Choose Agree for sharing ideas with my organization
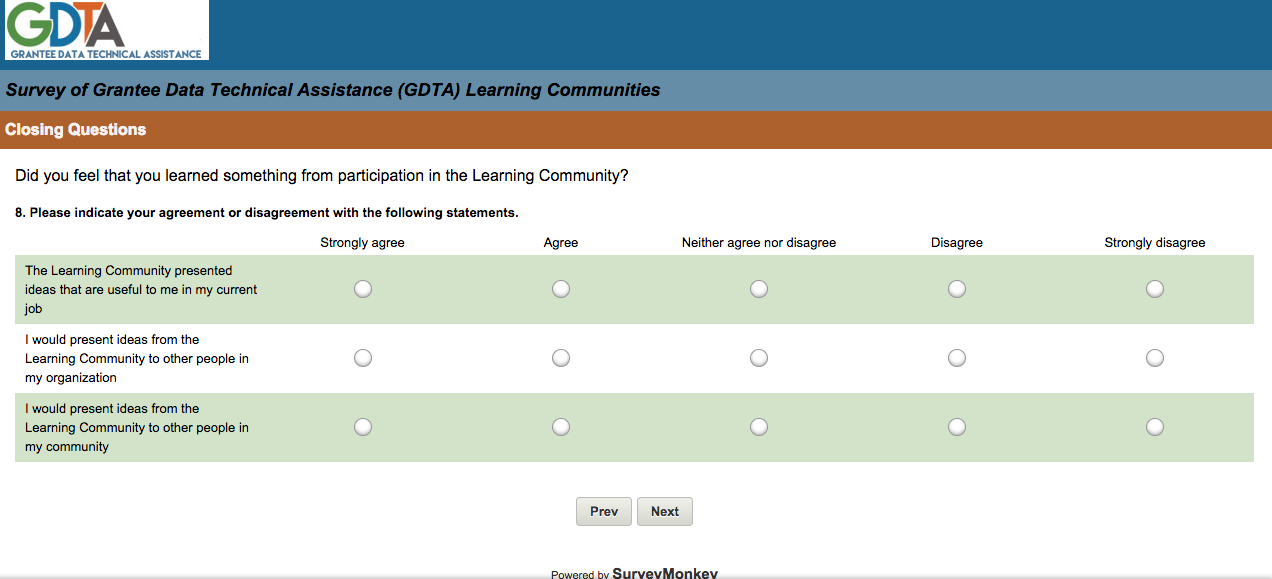 (561, 358)
